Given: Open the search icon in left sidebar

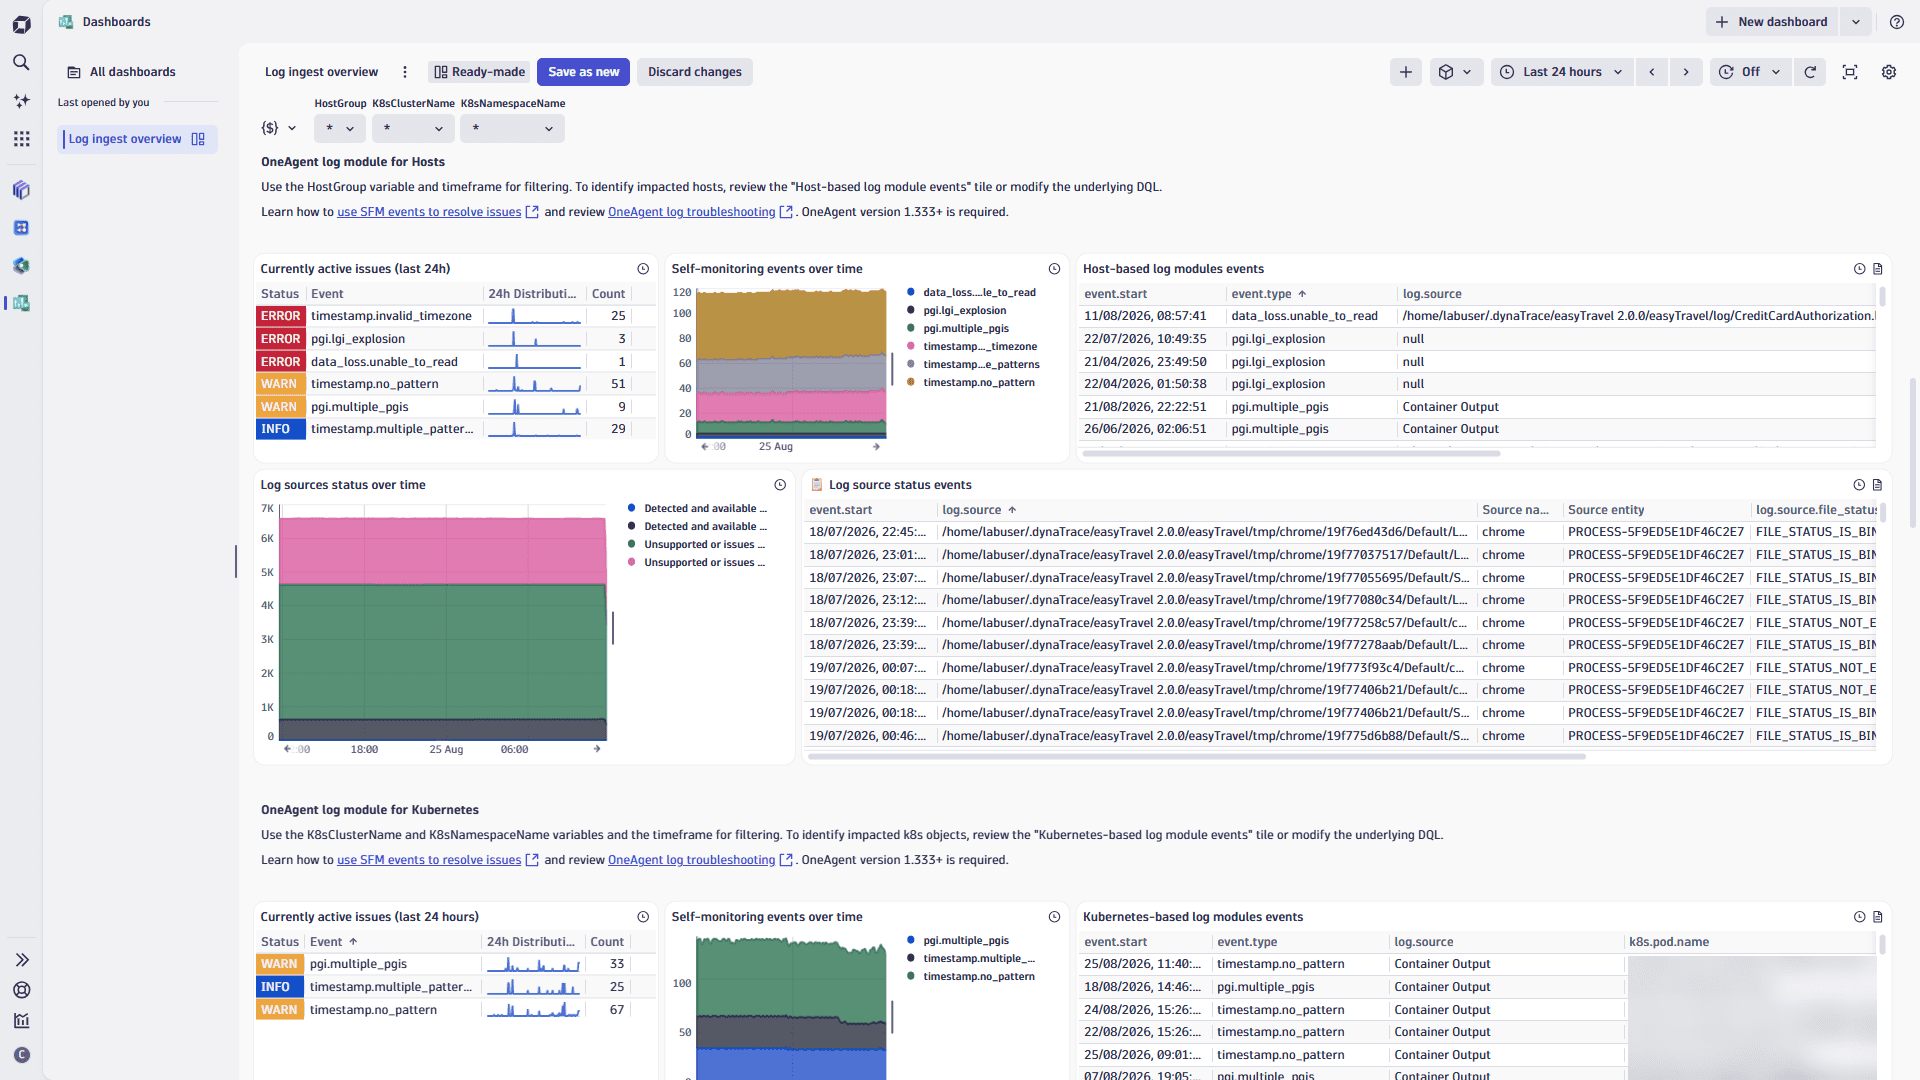Looking at the screenshot, I should click(x=21, y=62).
